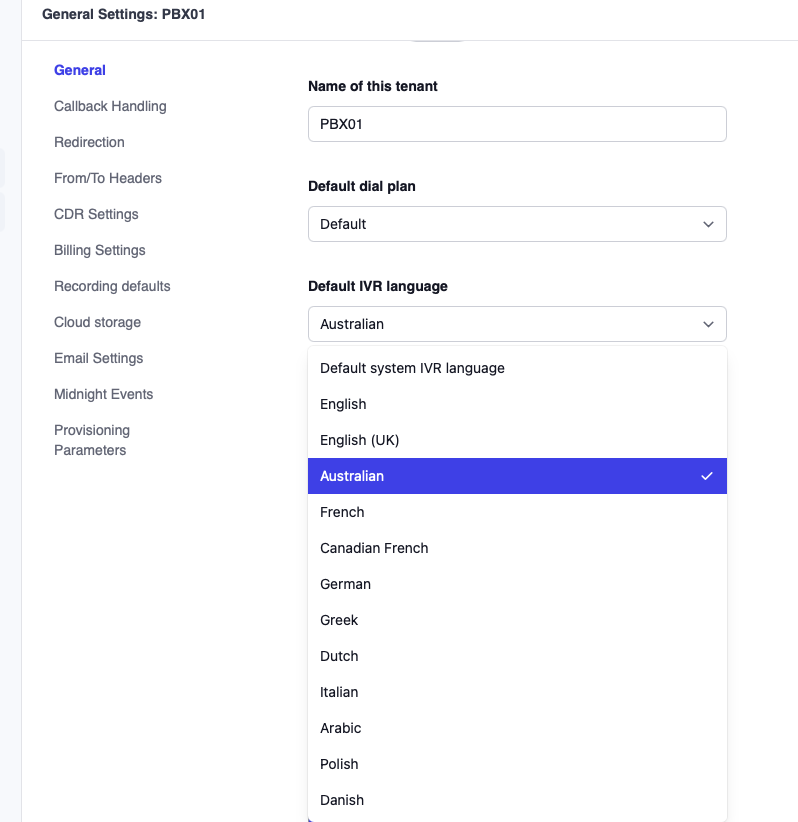Screen dimensions: 798x822
Task: Click the checkmark on Australian option
Action: point(707,476)
